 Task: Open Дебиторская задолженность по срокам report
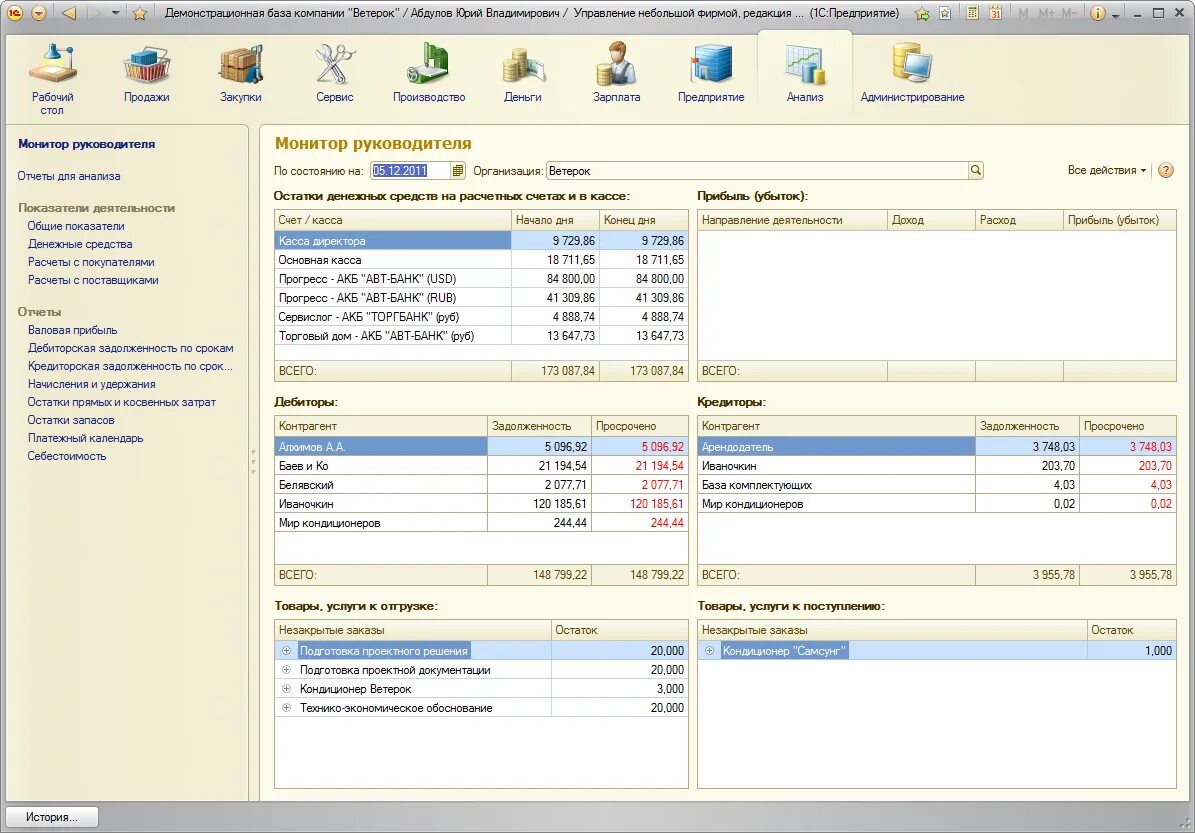130,348
